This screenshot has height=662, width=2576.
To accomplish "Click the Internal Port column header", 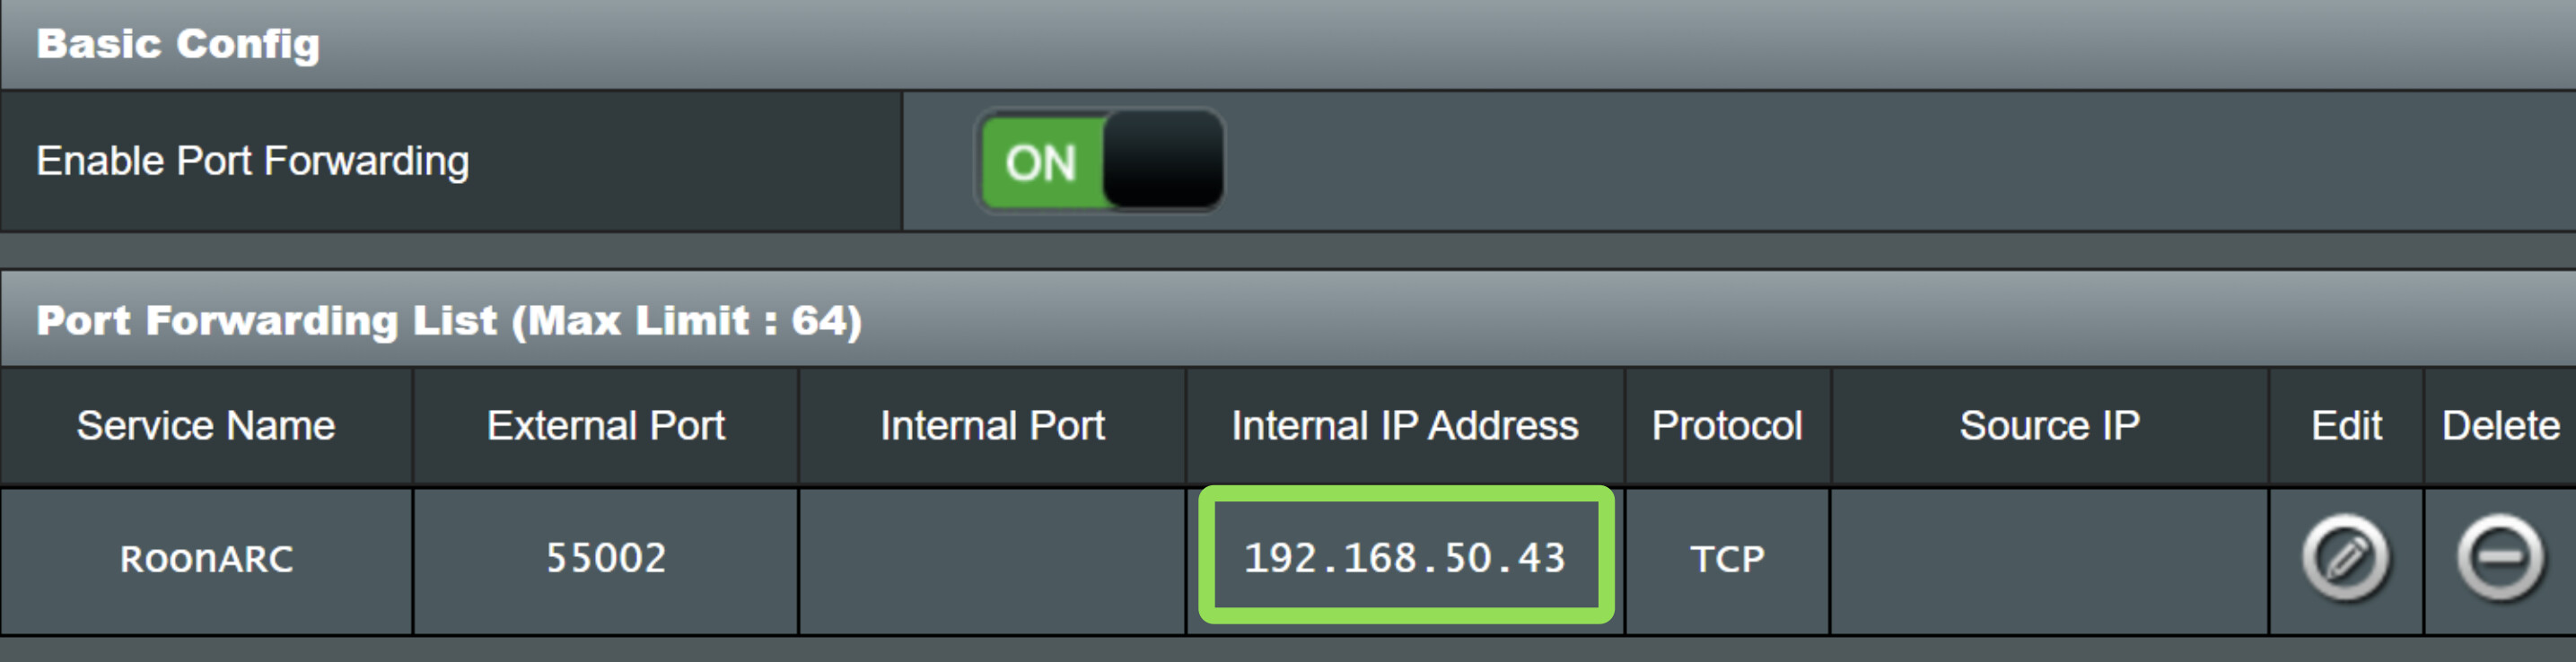I will [x=992, y=426].
